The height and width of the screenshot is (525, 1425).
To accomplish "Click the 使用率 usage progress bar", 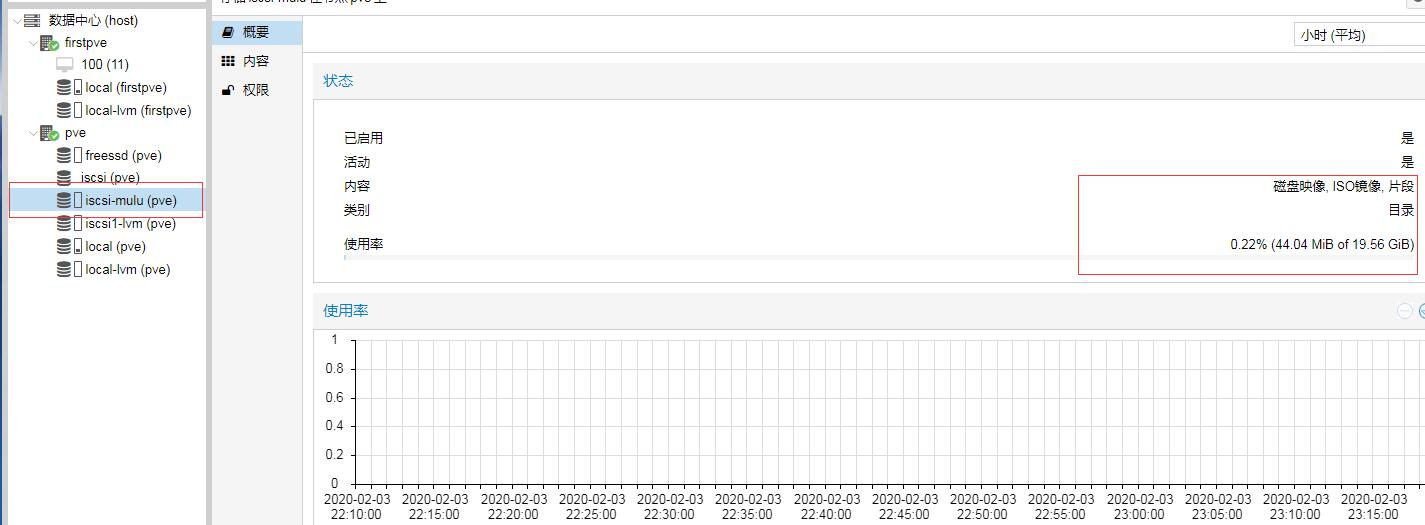I will pos(878,258).
